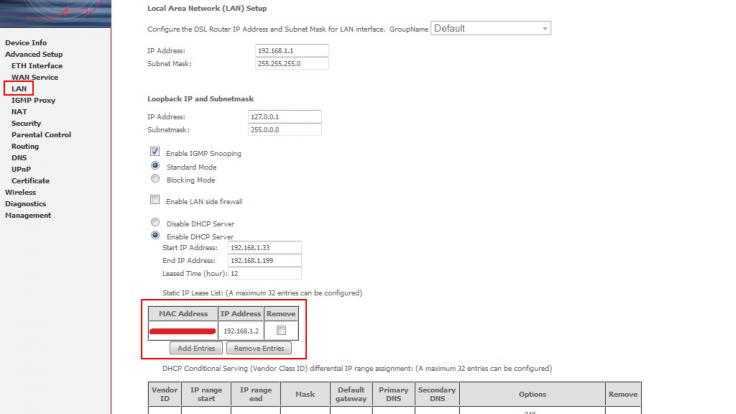The width and height of the screenshot is (736, 414).
Task: Check Remove box for 192.168.1.2 entry
Action: point(281,329)
